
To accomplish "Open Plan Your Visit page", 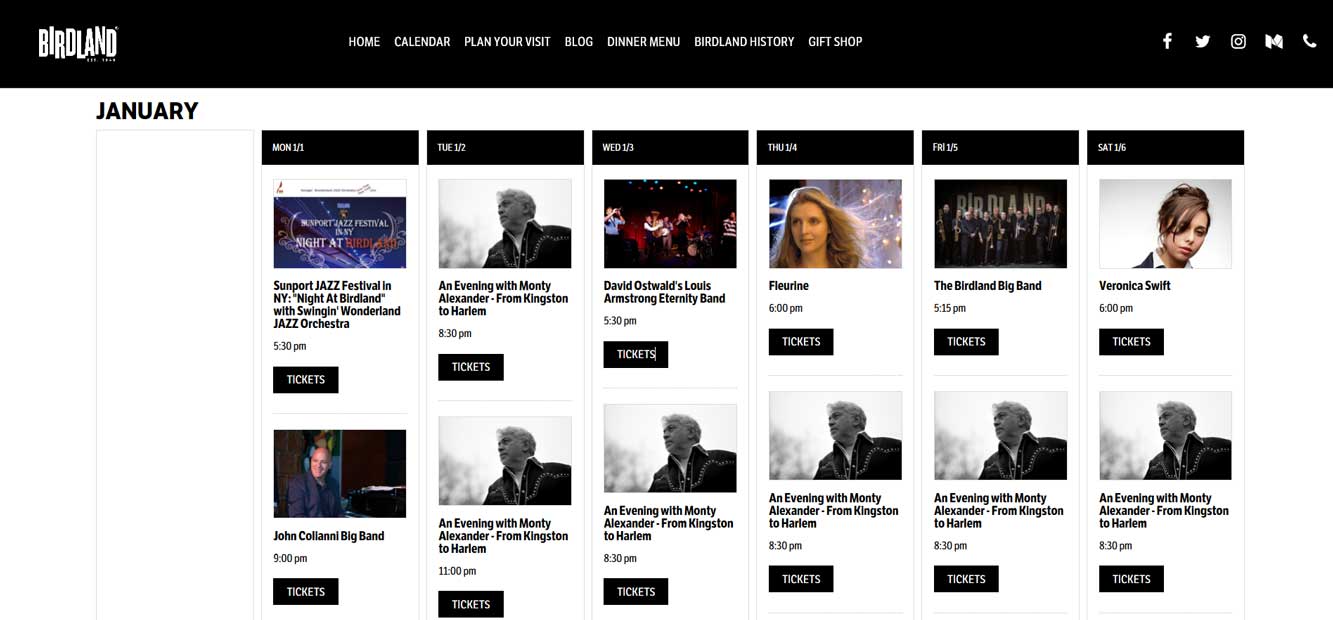I will 507,42.
